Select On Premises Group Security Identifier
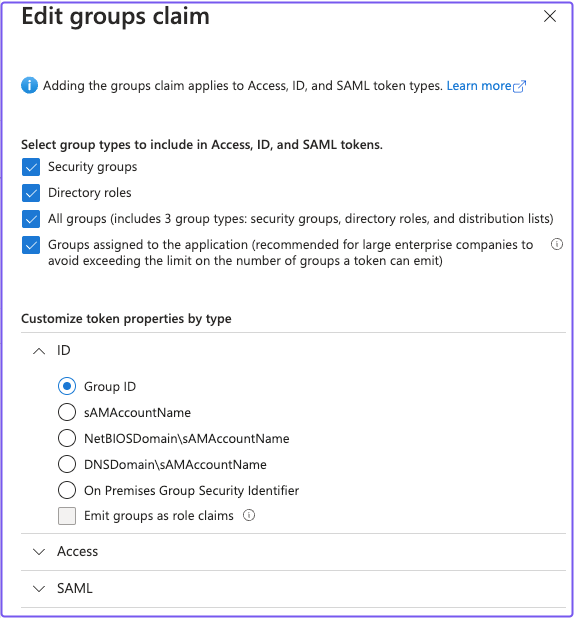The height and width of the screenshot is (618, 574). pos(67,491)
